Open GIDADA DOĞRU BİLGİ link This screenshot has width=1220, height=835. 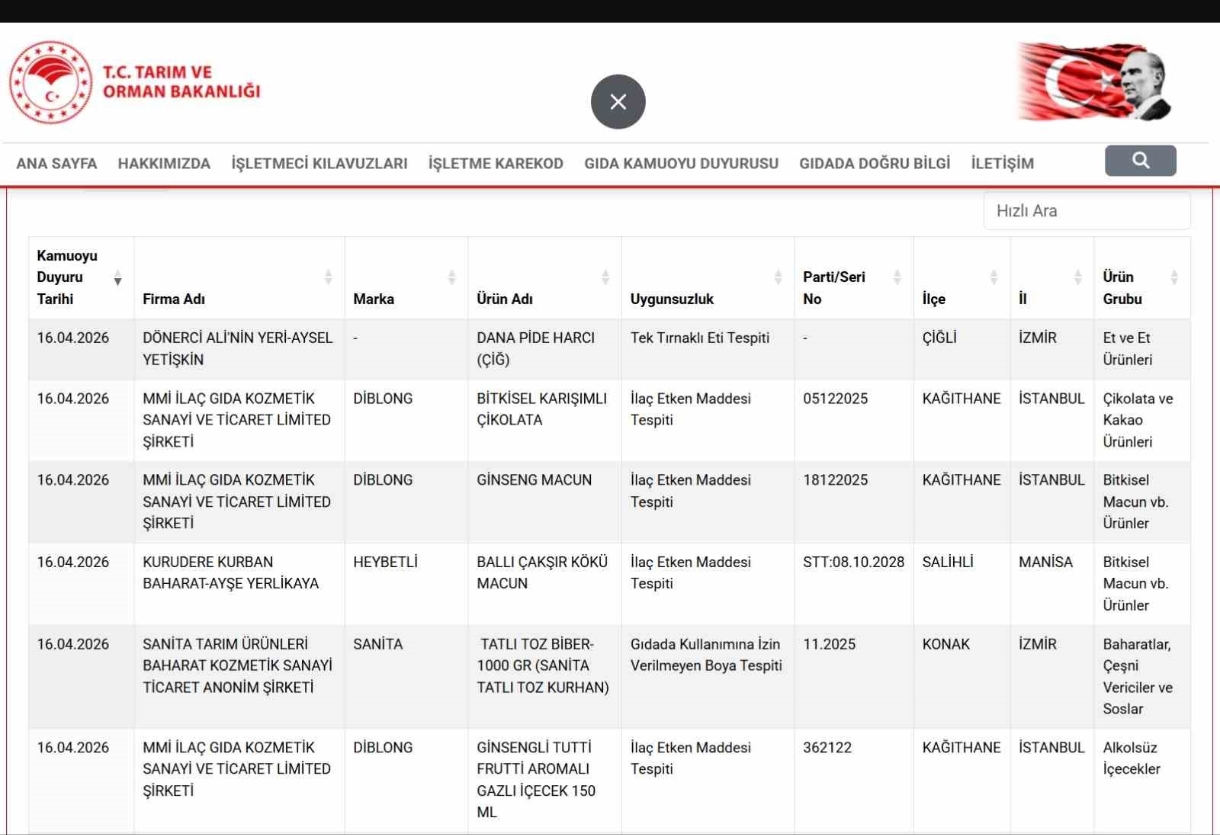pos(874,164)
